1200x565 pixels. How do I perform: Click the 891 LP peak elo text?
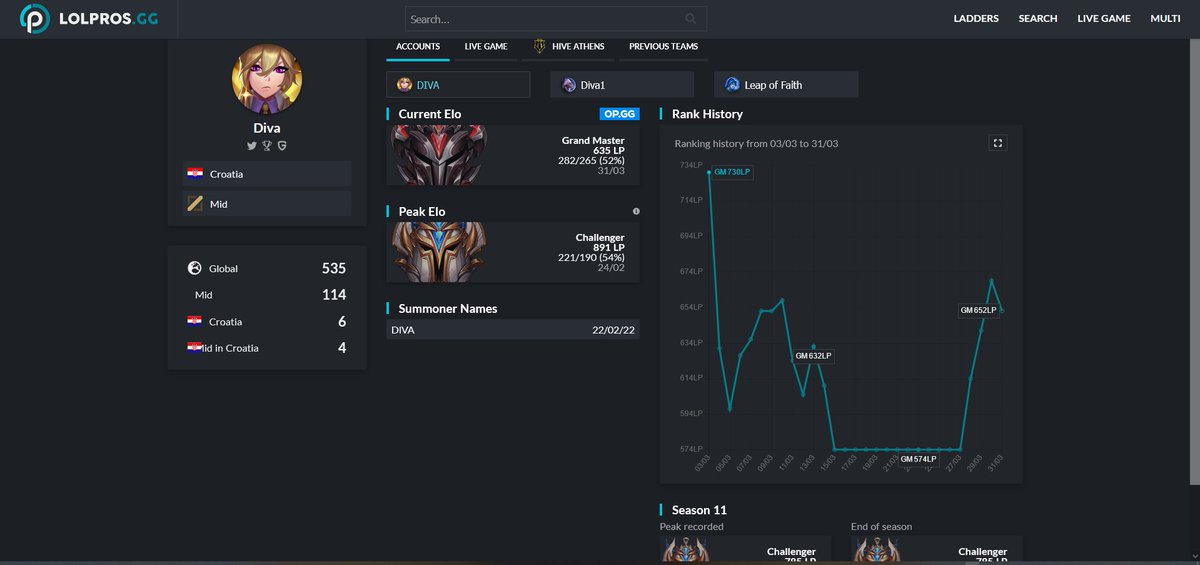(x=608, y=248)
